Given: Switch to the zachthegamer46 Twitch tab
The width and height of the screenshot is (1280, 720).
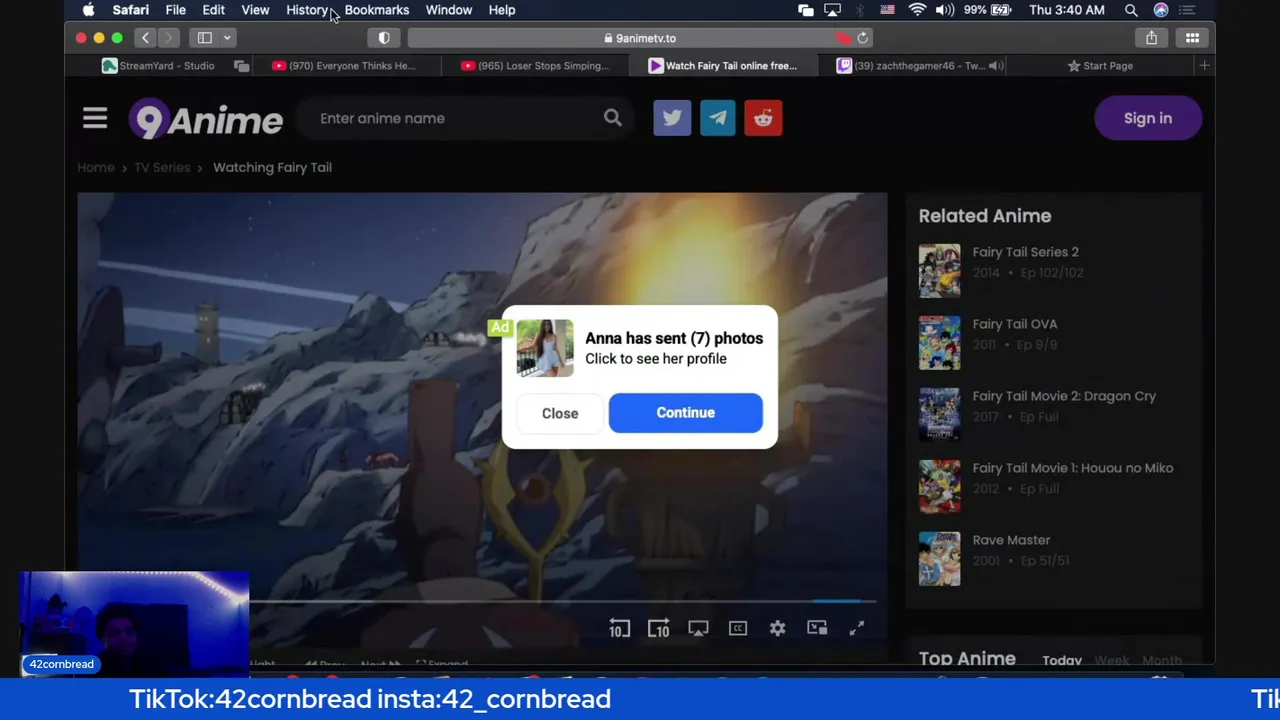Looking at the screenshot, I should coord(911,65).
